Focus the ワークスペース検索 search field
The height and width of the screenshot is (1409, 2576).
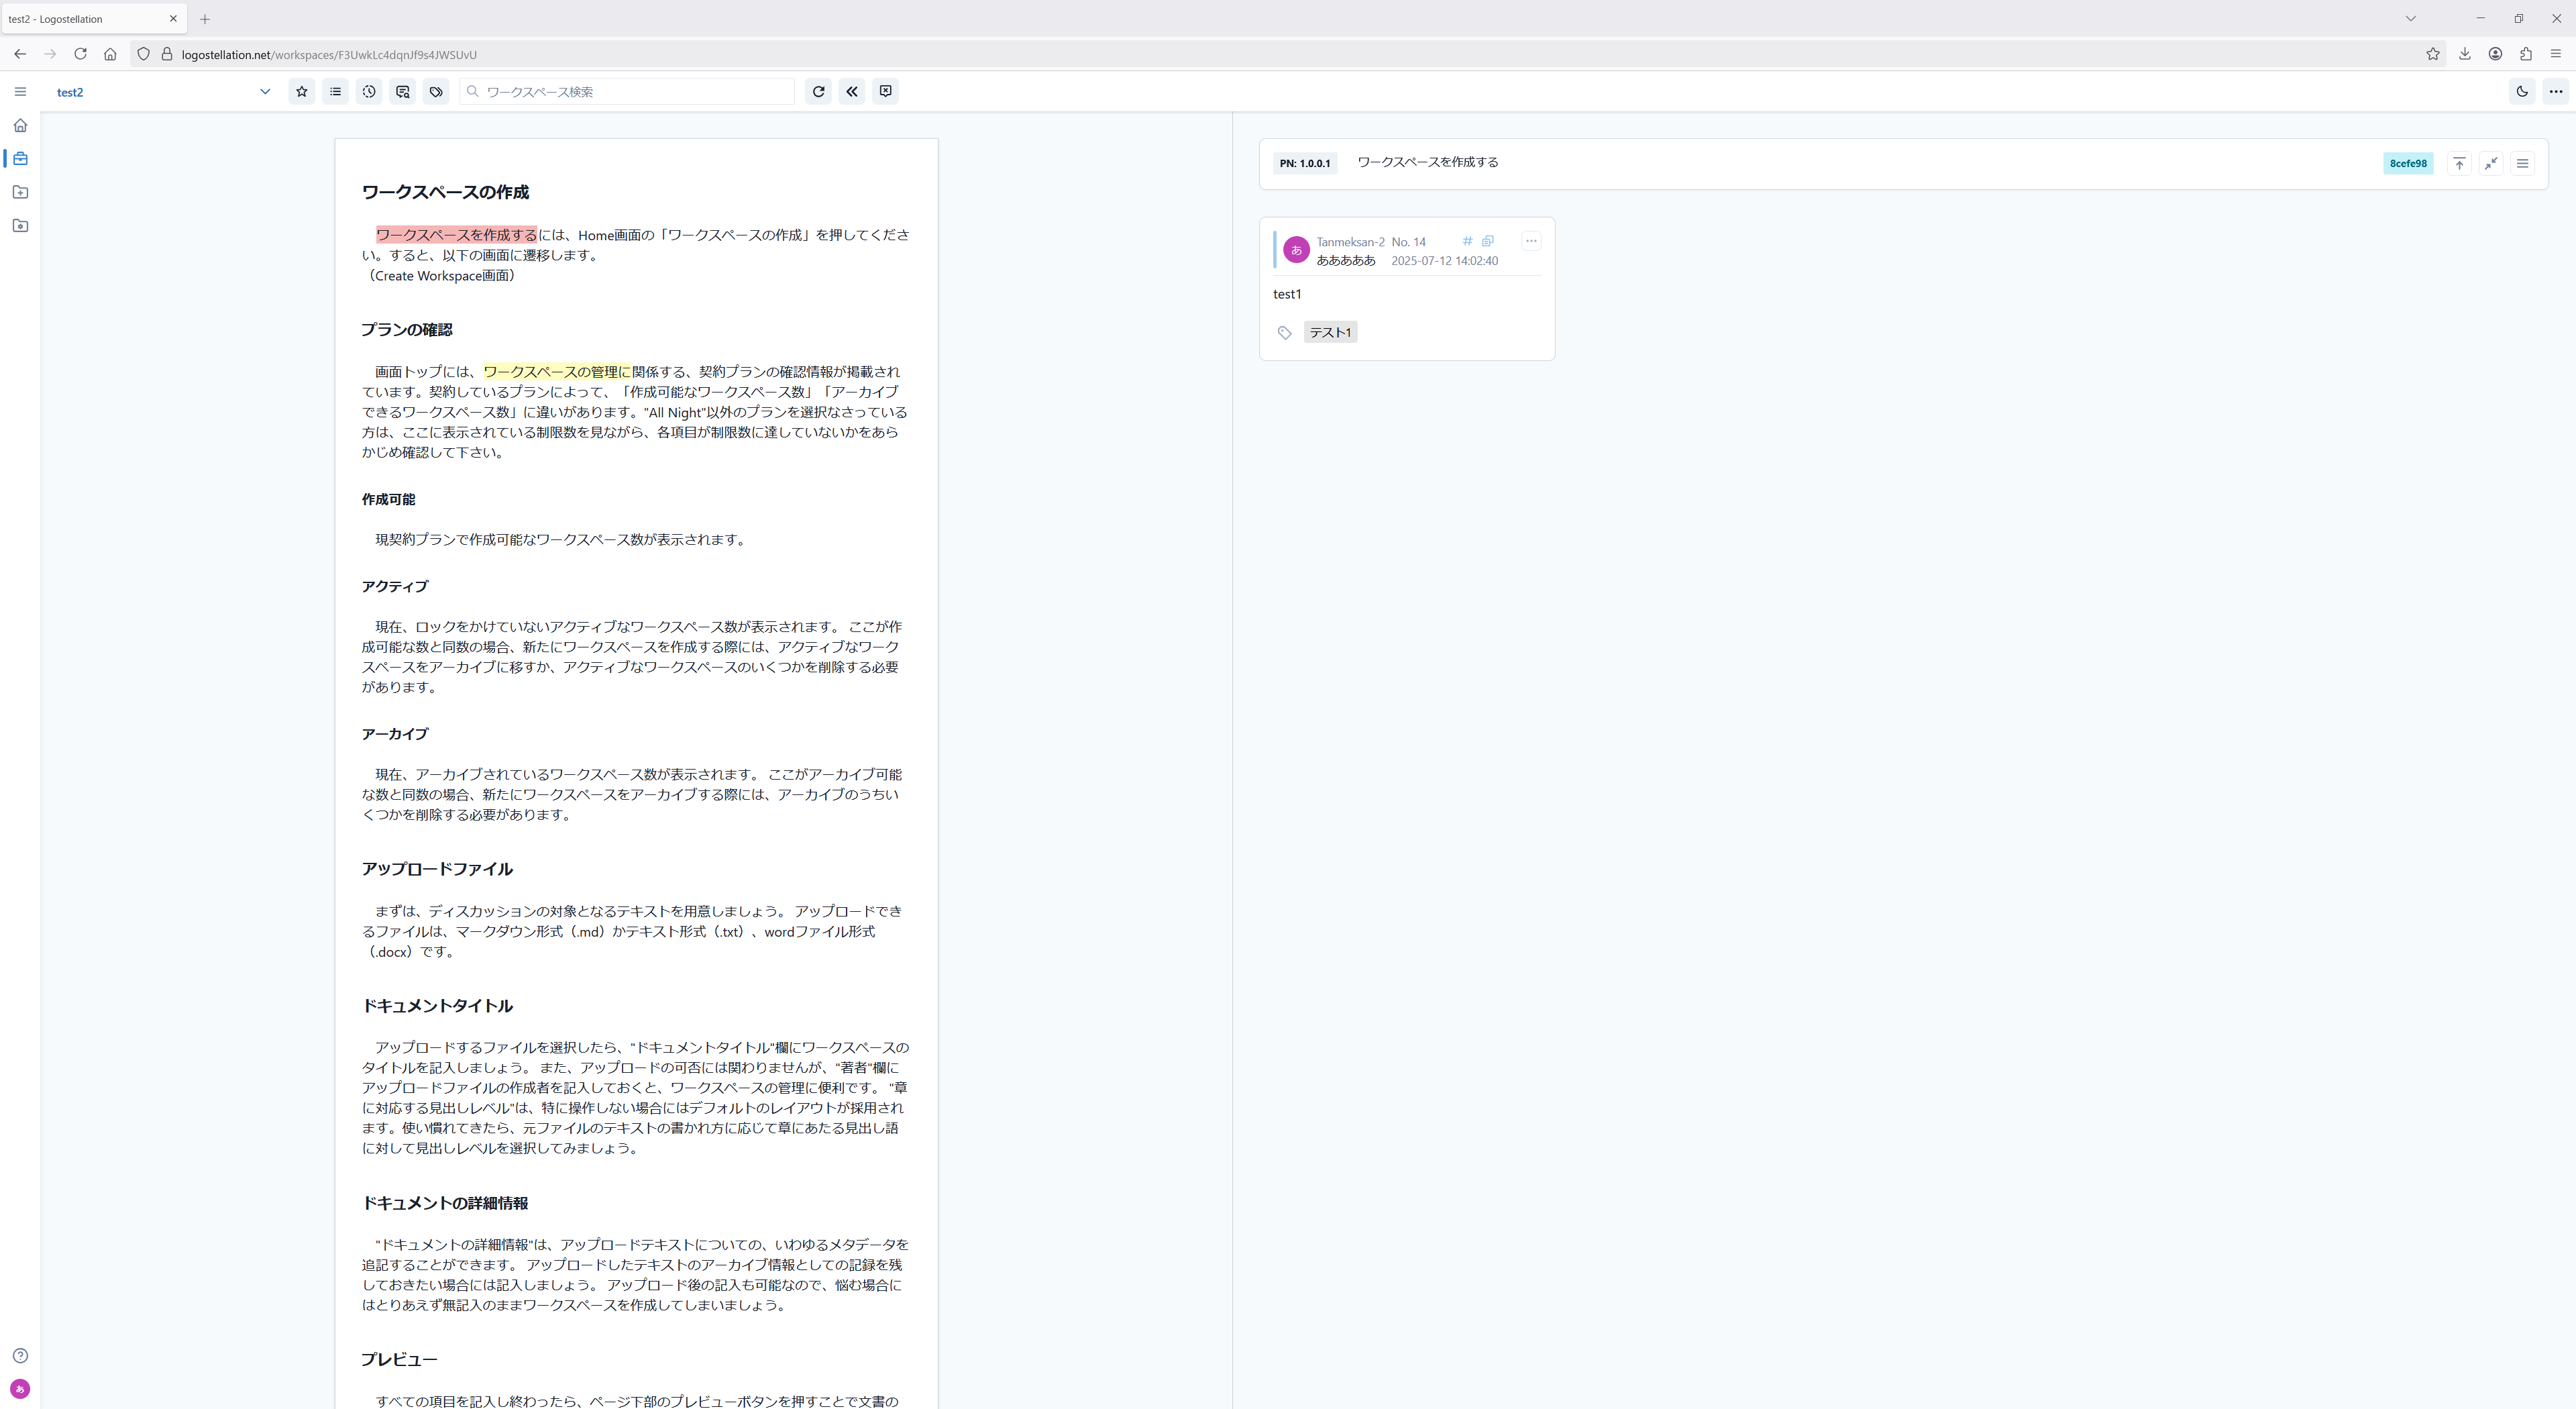(636, 91)
